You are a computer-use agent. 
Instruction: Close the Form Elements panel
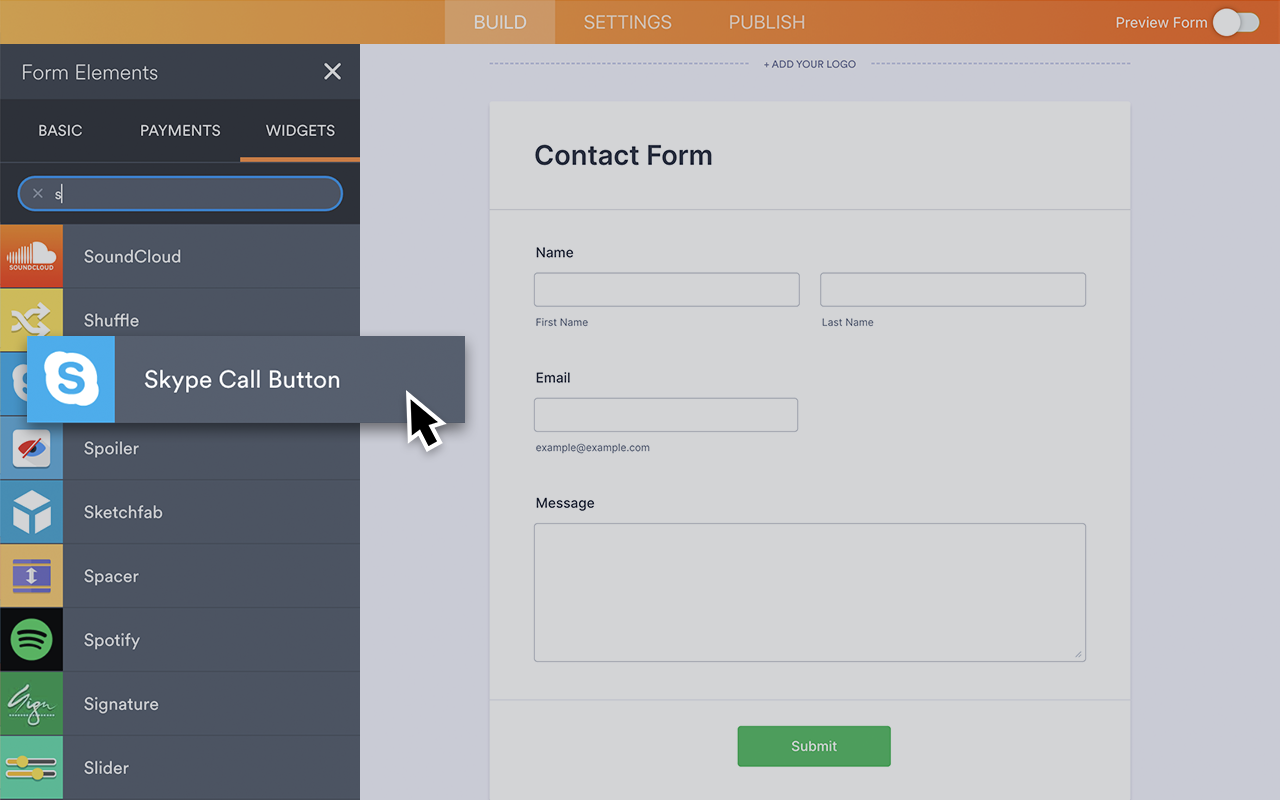[x=332, y=71]
